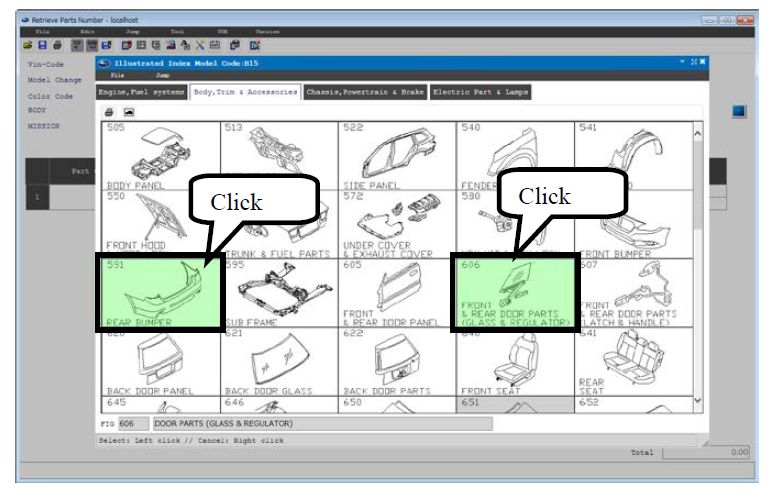772x491 pixels.
Task: Select figure 572 UNDER COVER & EXHAUST COVER
Action: (x=397, y=225)
